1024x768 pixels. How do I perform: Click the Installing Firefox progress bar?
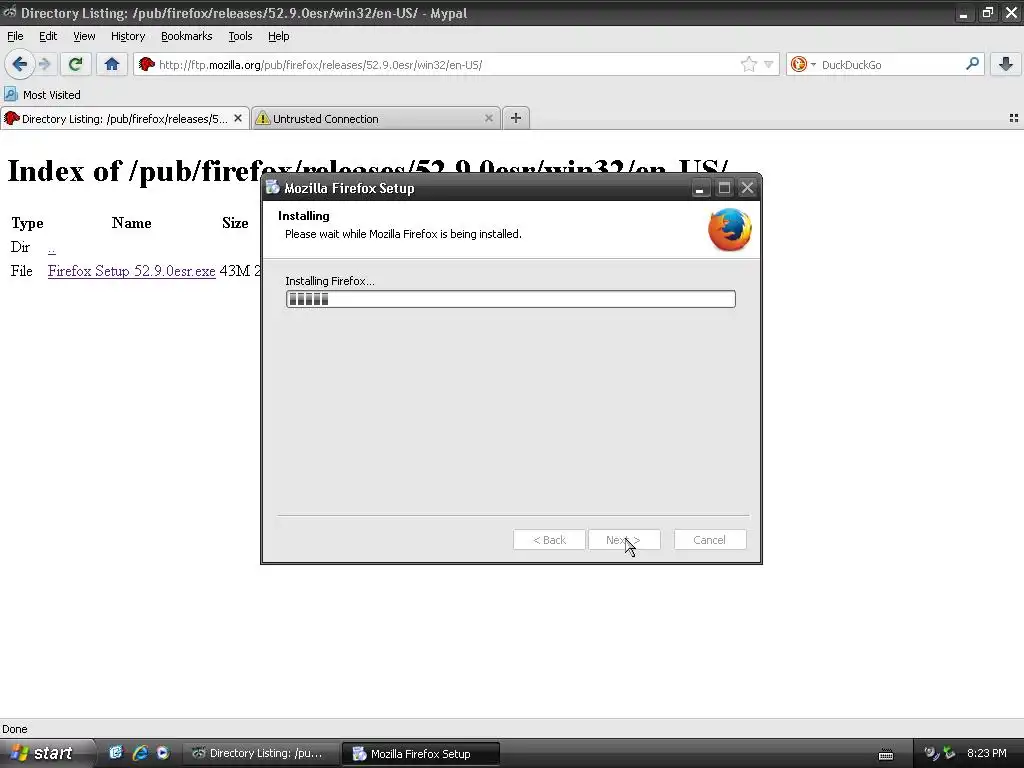[x=511, y=299]
